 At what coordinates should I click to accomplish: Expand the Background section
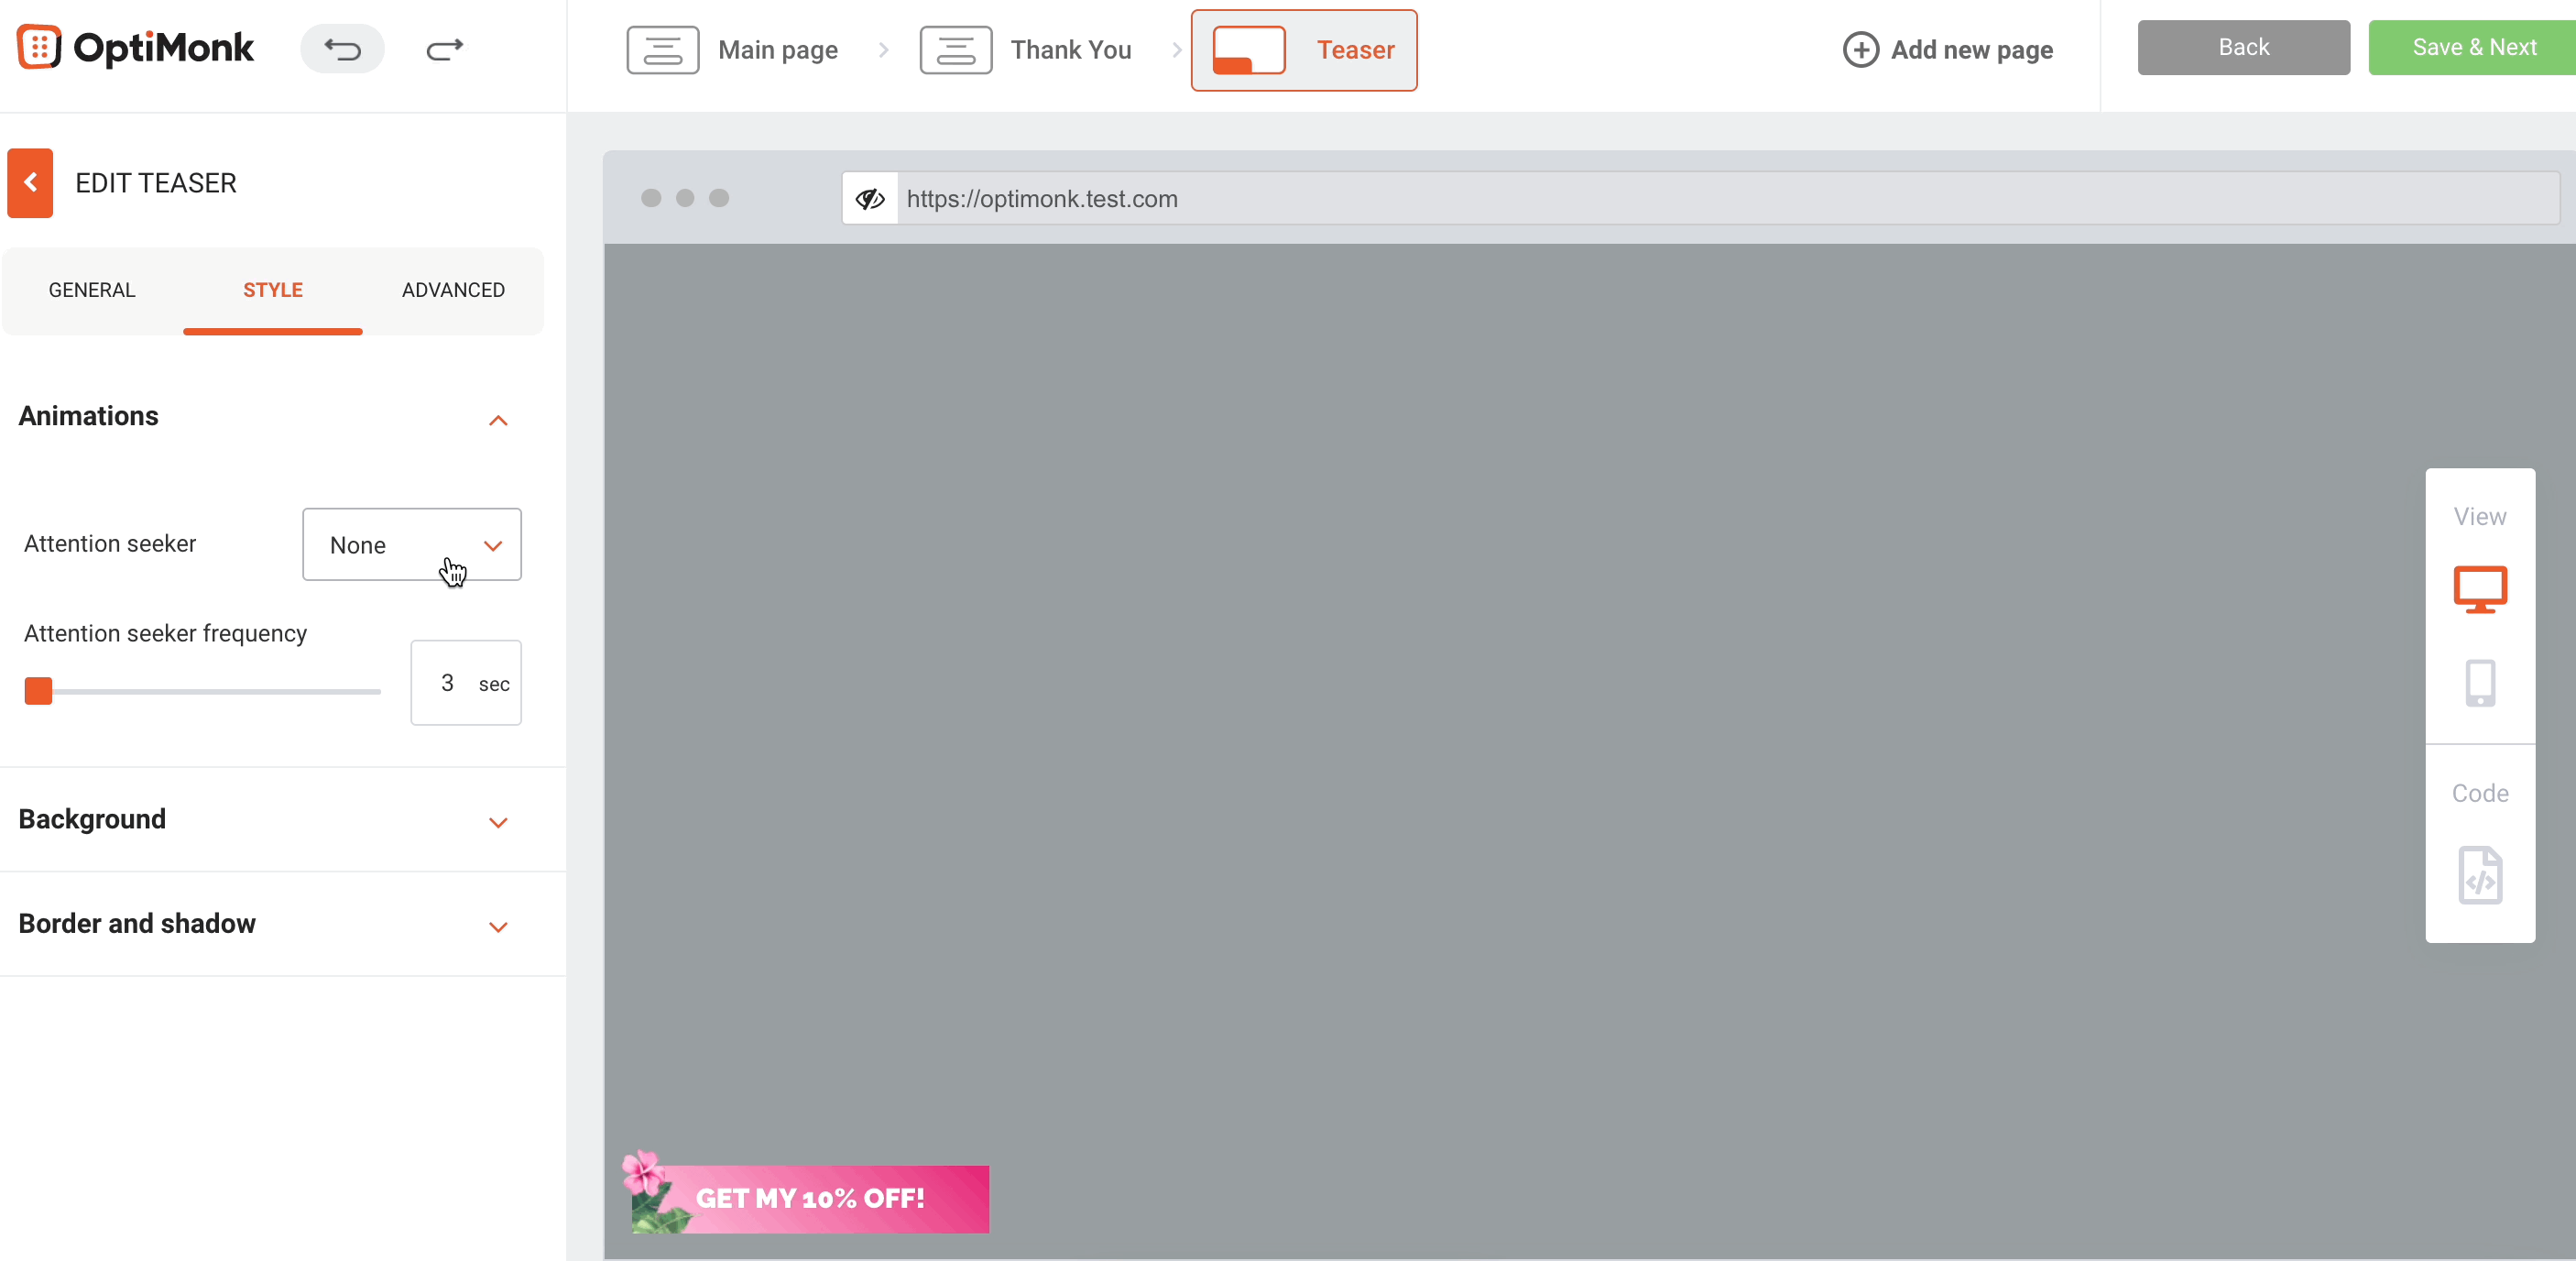coord(498,822)
